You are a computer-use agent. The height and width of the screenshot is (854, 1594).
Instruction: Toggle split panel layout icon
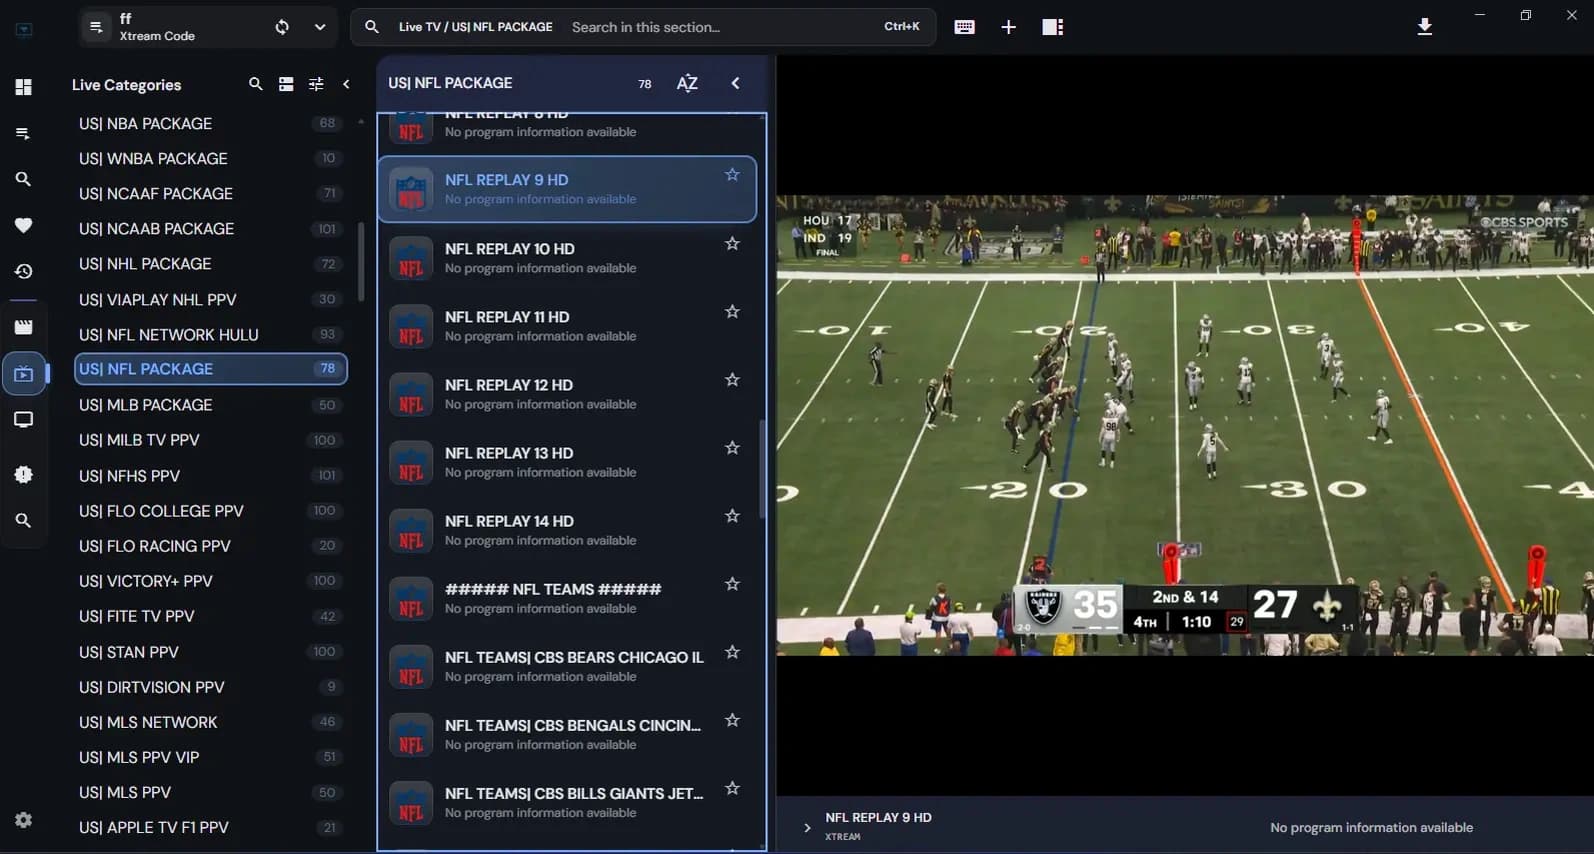coord(1052,27)
